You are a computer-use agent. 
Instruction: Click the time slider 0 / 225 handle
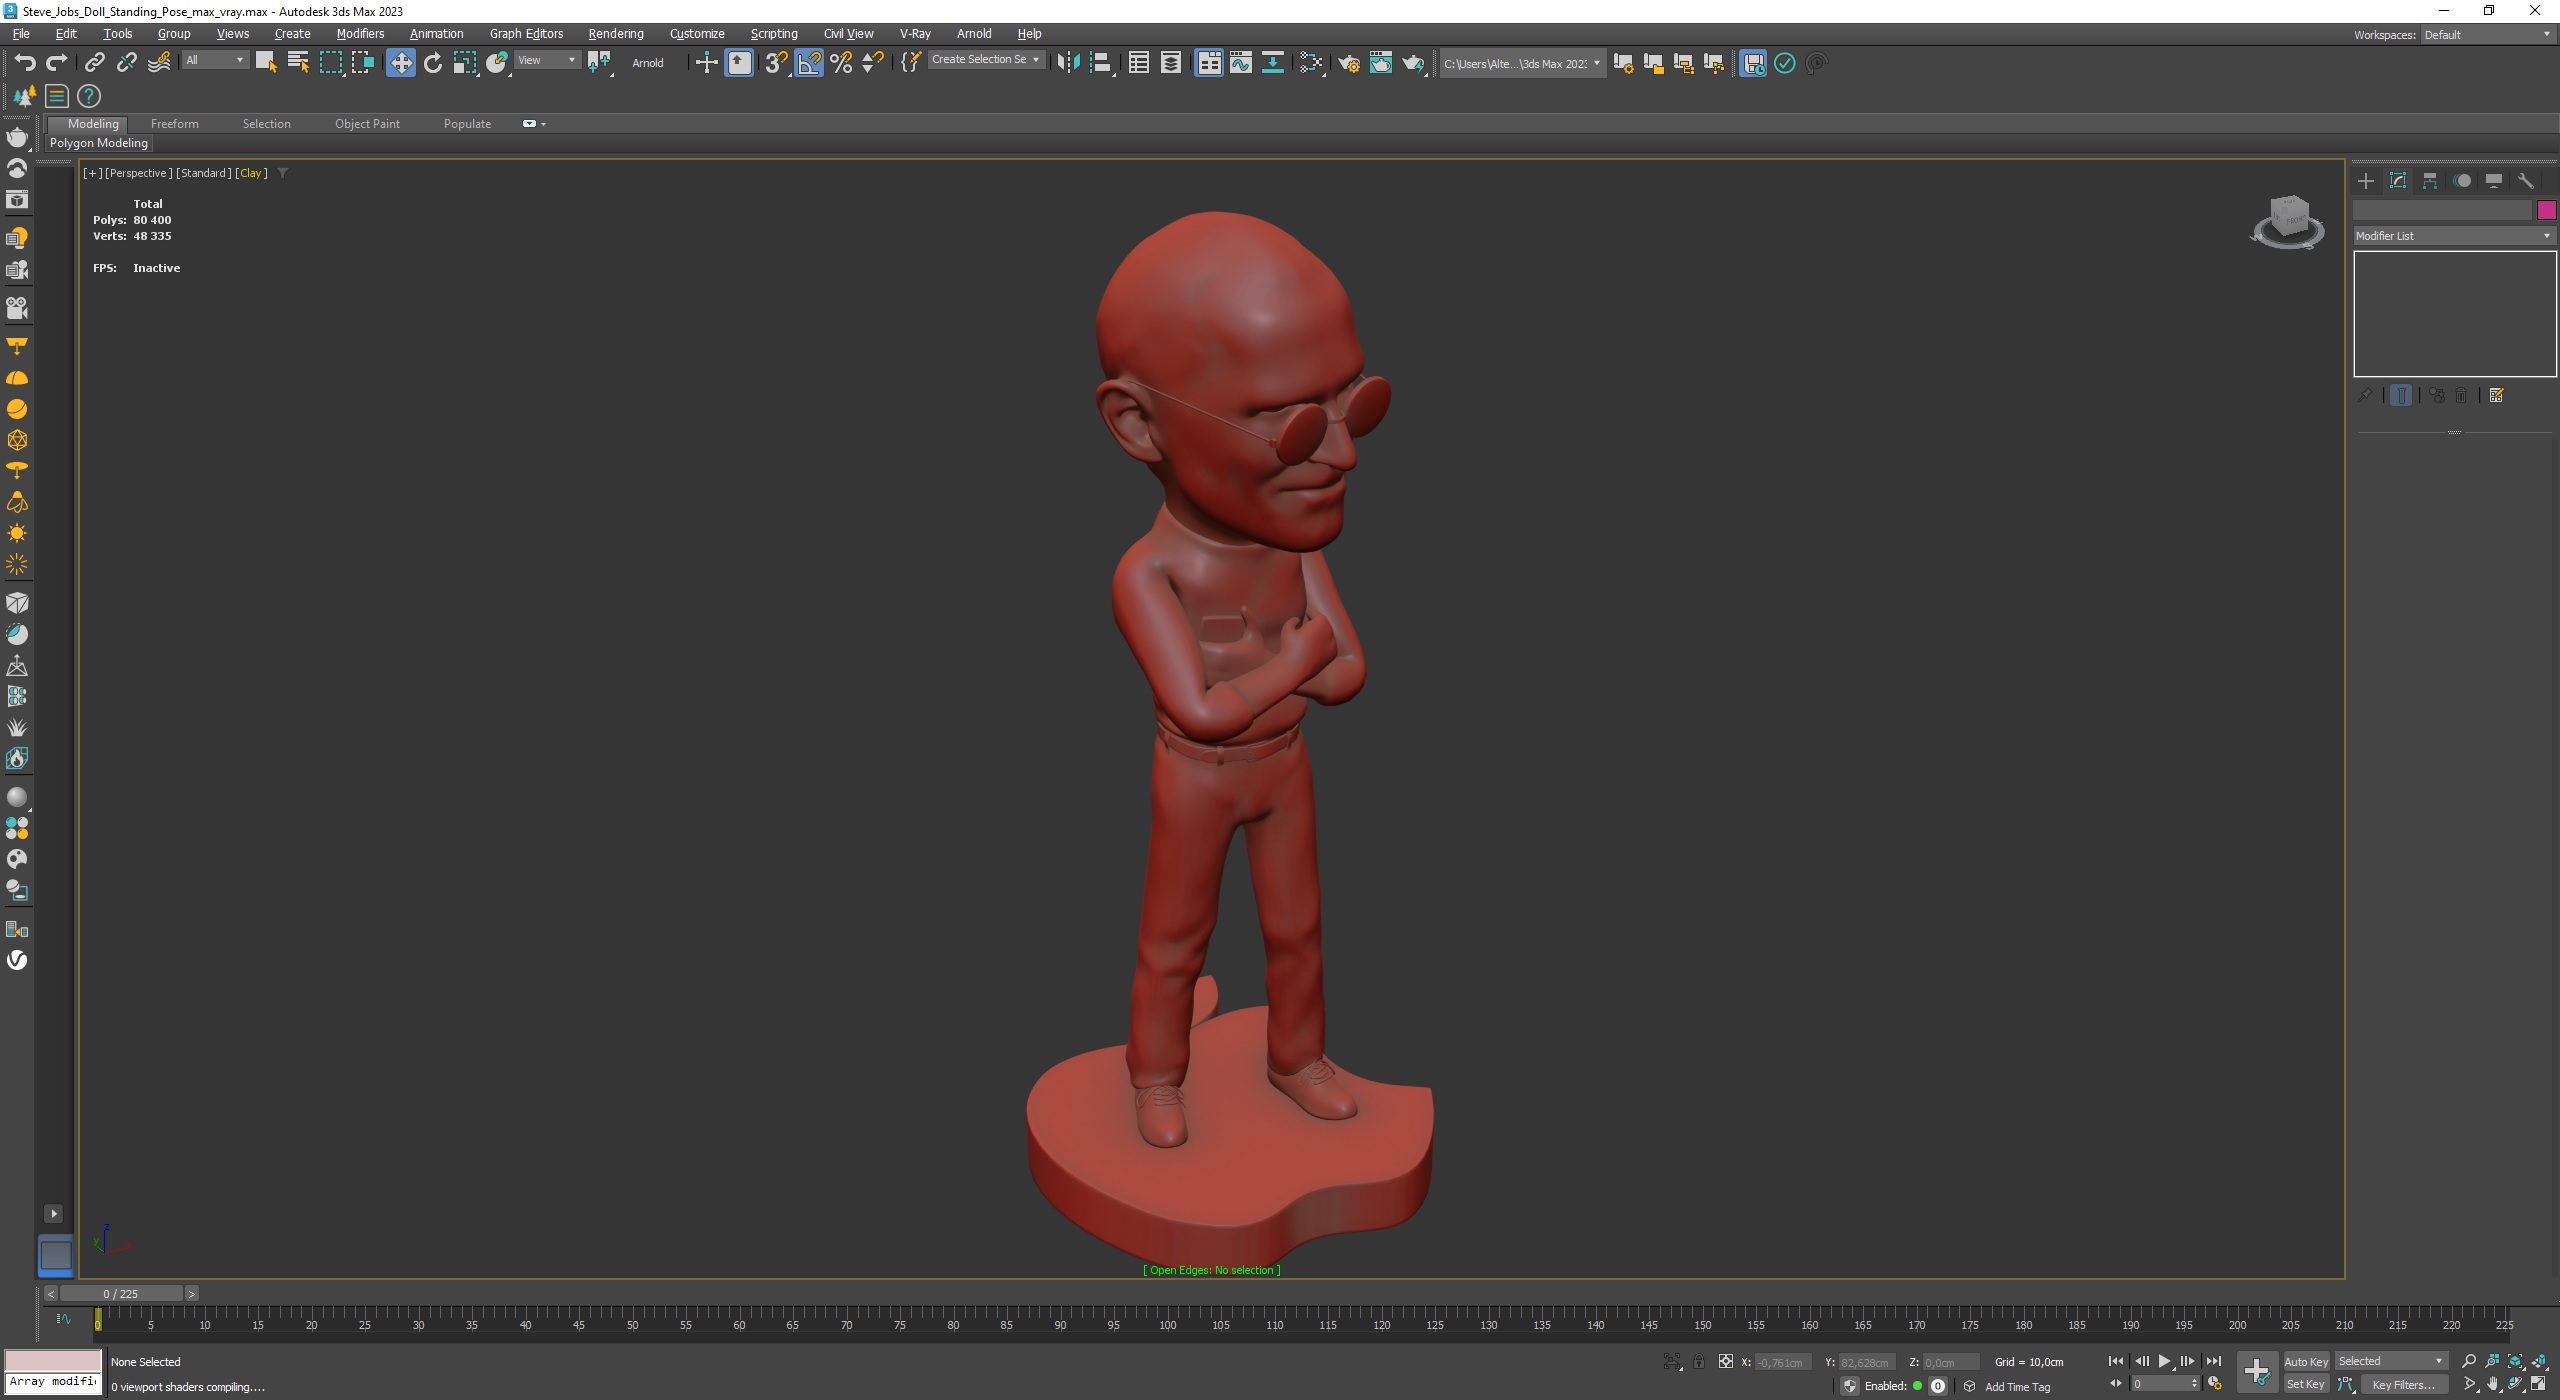point(121,1293)
